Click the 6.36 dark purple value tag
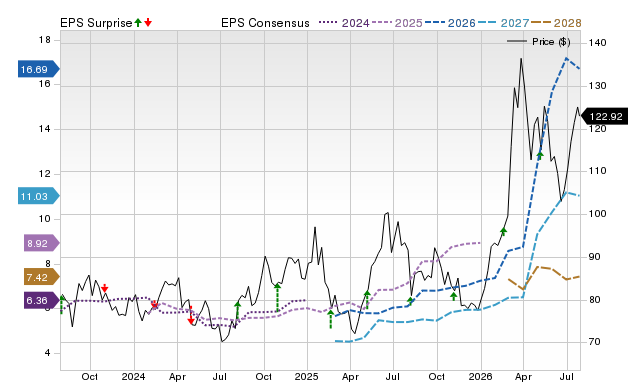 pos(42,300)
